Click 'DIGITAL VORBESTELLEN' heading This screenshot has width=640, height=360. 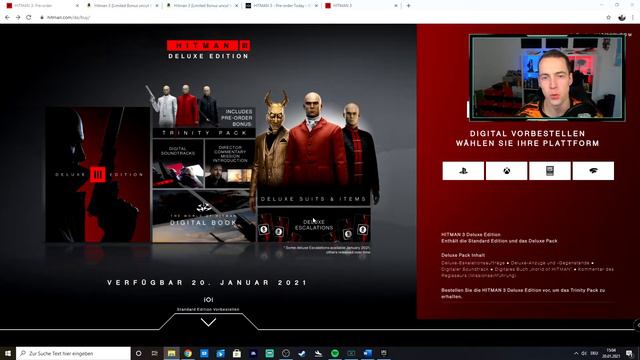(527, 133)
